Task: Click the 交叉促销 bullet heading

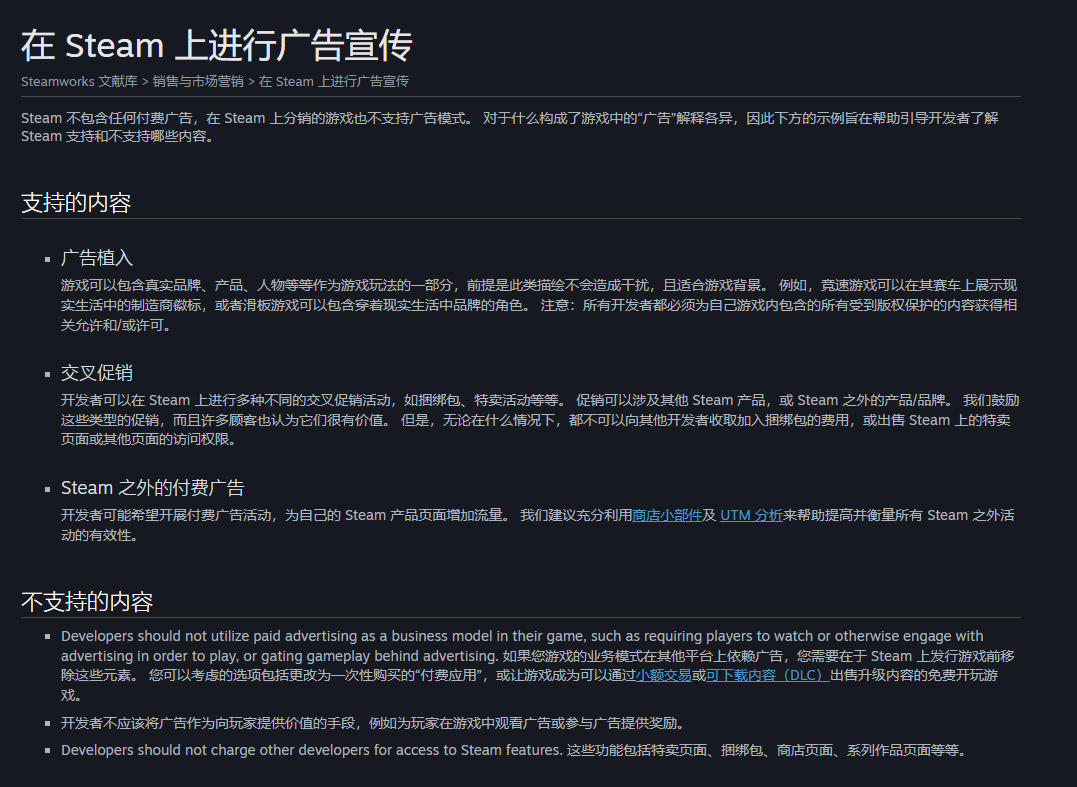Action: pos(96,373)
